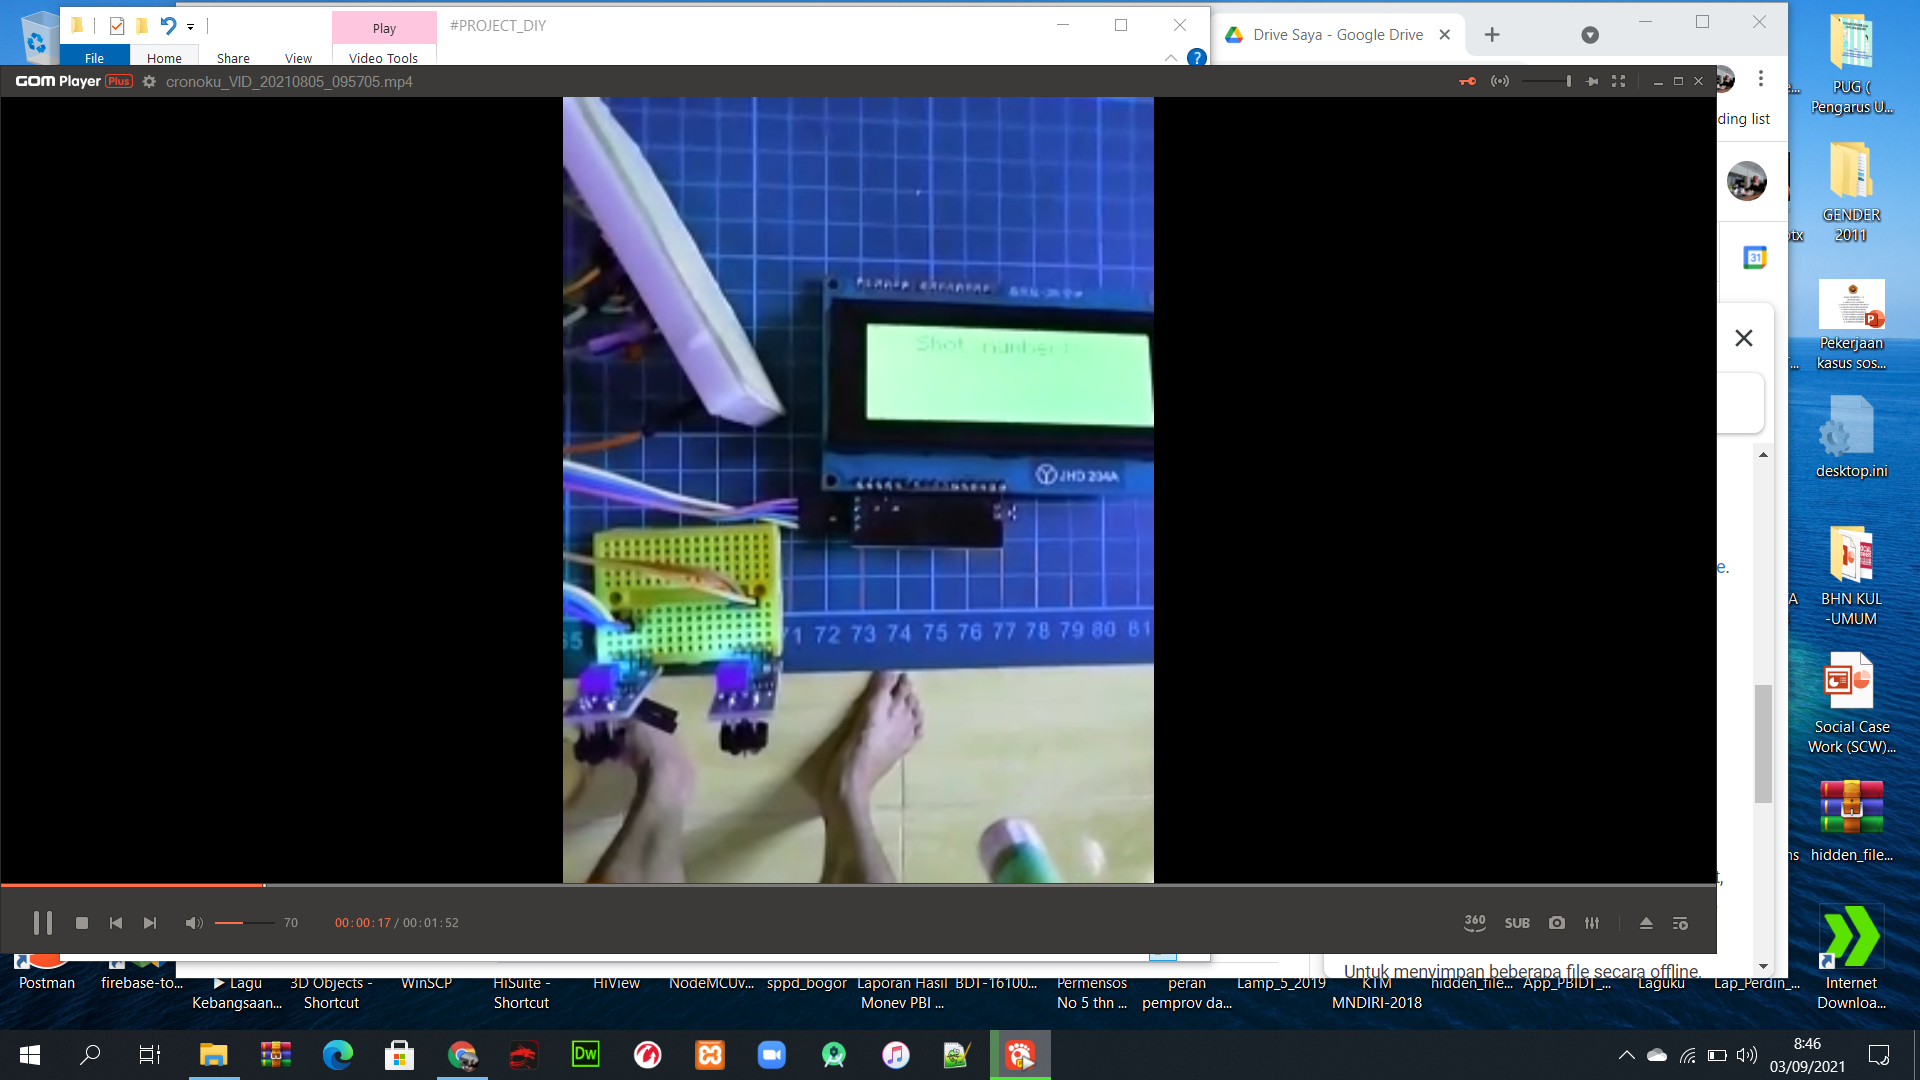Skip to the previous file
The width and height of the screenshot is (1920, 1080).
tap(116, 923)
